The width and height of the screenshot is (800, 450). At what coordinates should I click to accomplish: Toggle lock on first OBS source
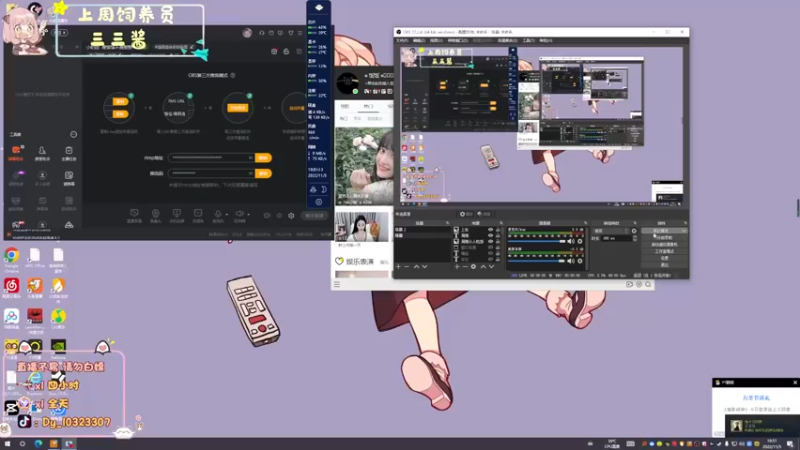pyautogui.click(x=498, y=230)
